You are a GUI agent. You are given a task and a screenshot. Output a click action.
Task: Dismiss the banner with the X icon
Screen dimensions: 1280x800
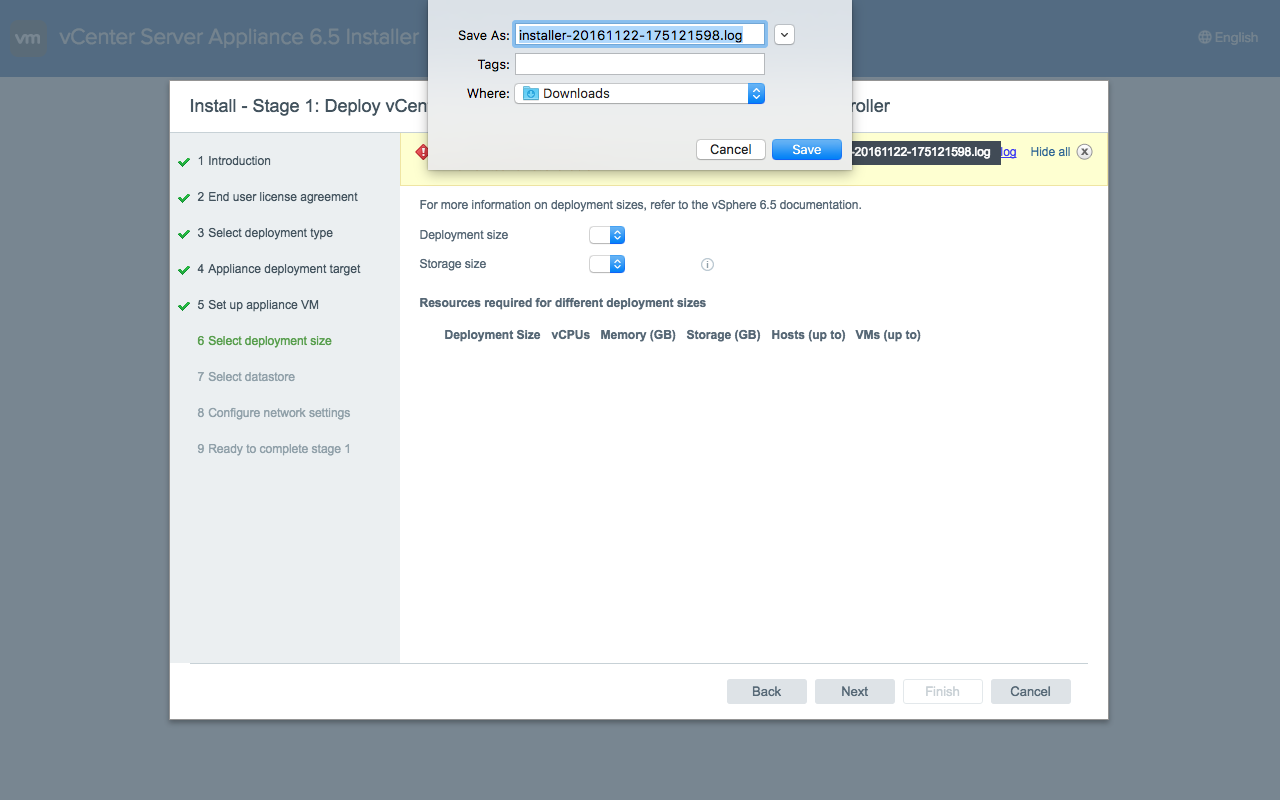coord(1084,152)
